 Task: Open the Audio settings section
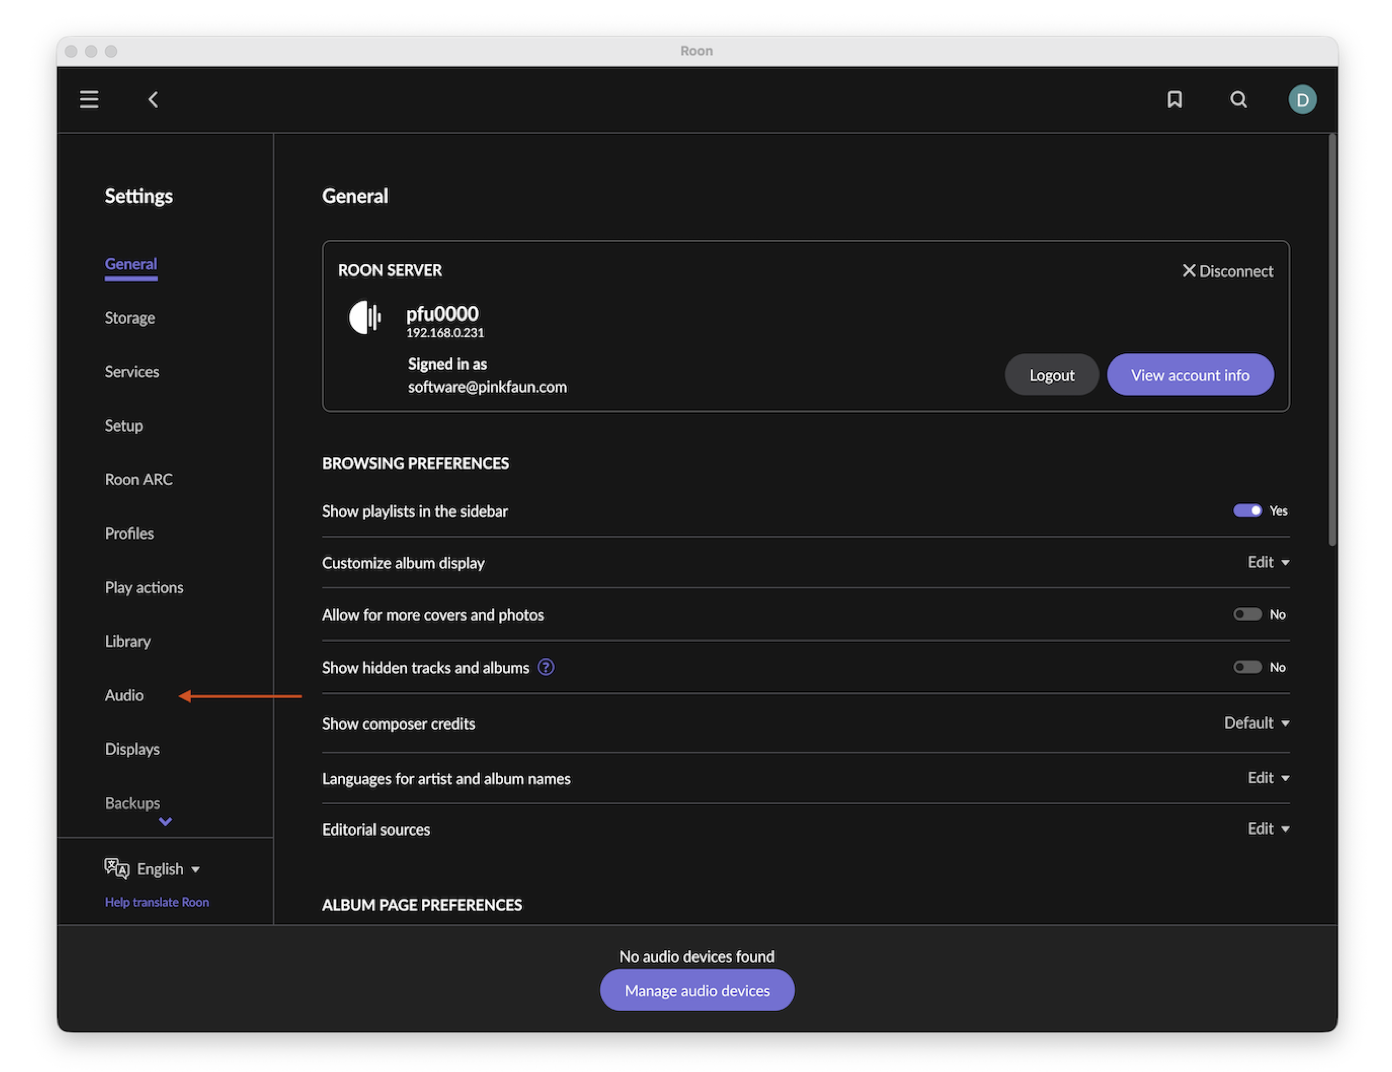pos(124,696)
